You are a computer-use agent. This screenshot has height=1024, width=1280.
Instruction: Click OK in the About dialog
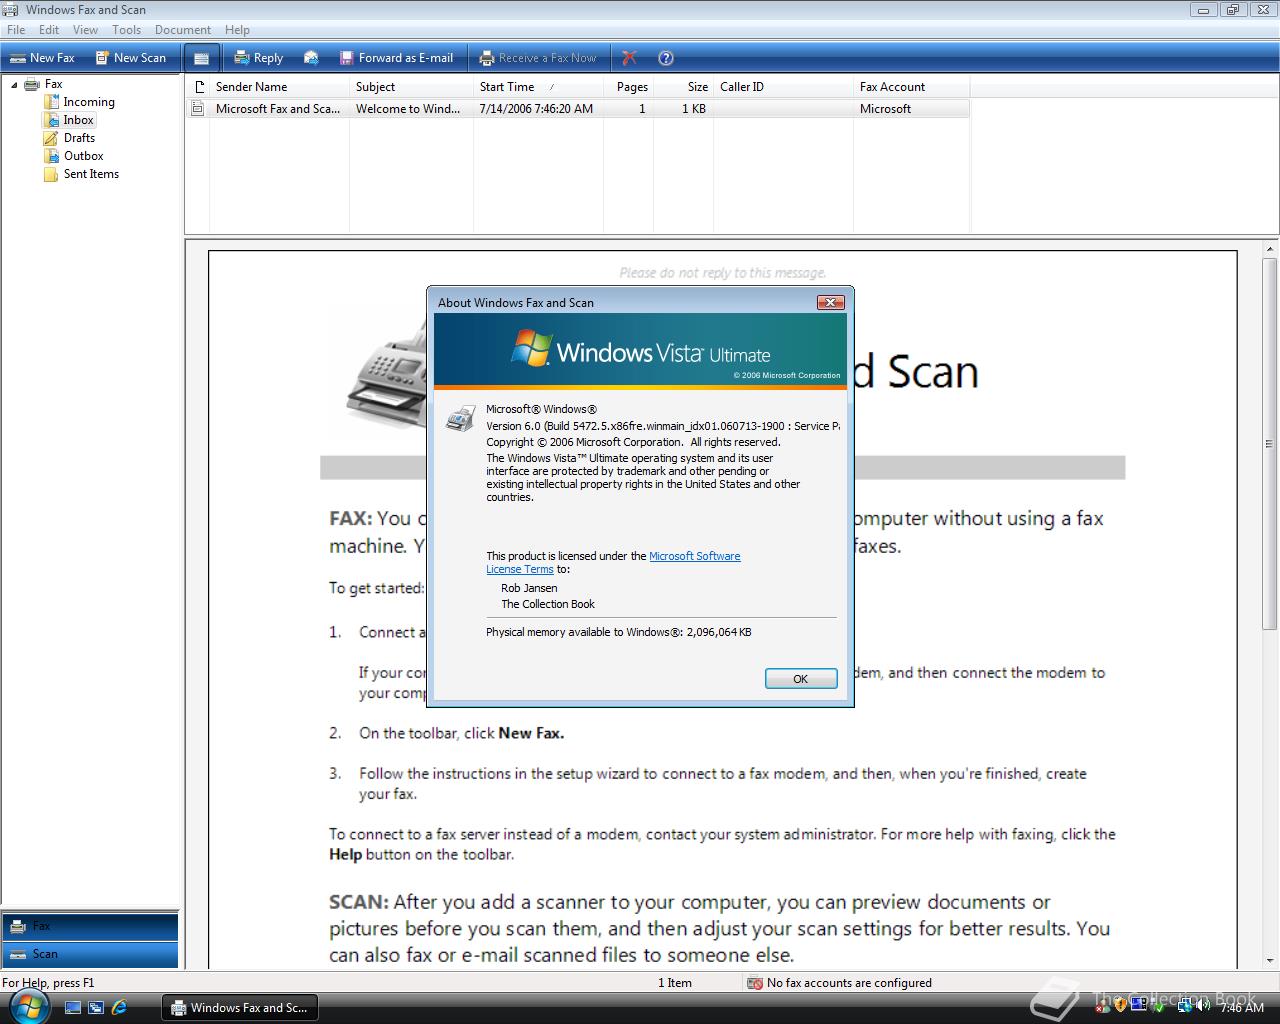800,679
